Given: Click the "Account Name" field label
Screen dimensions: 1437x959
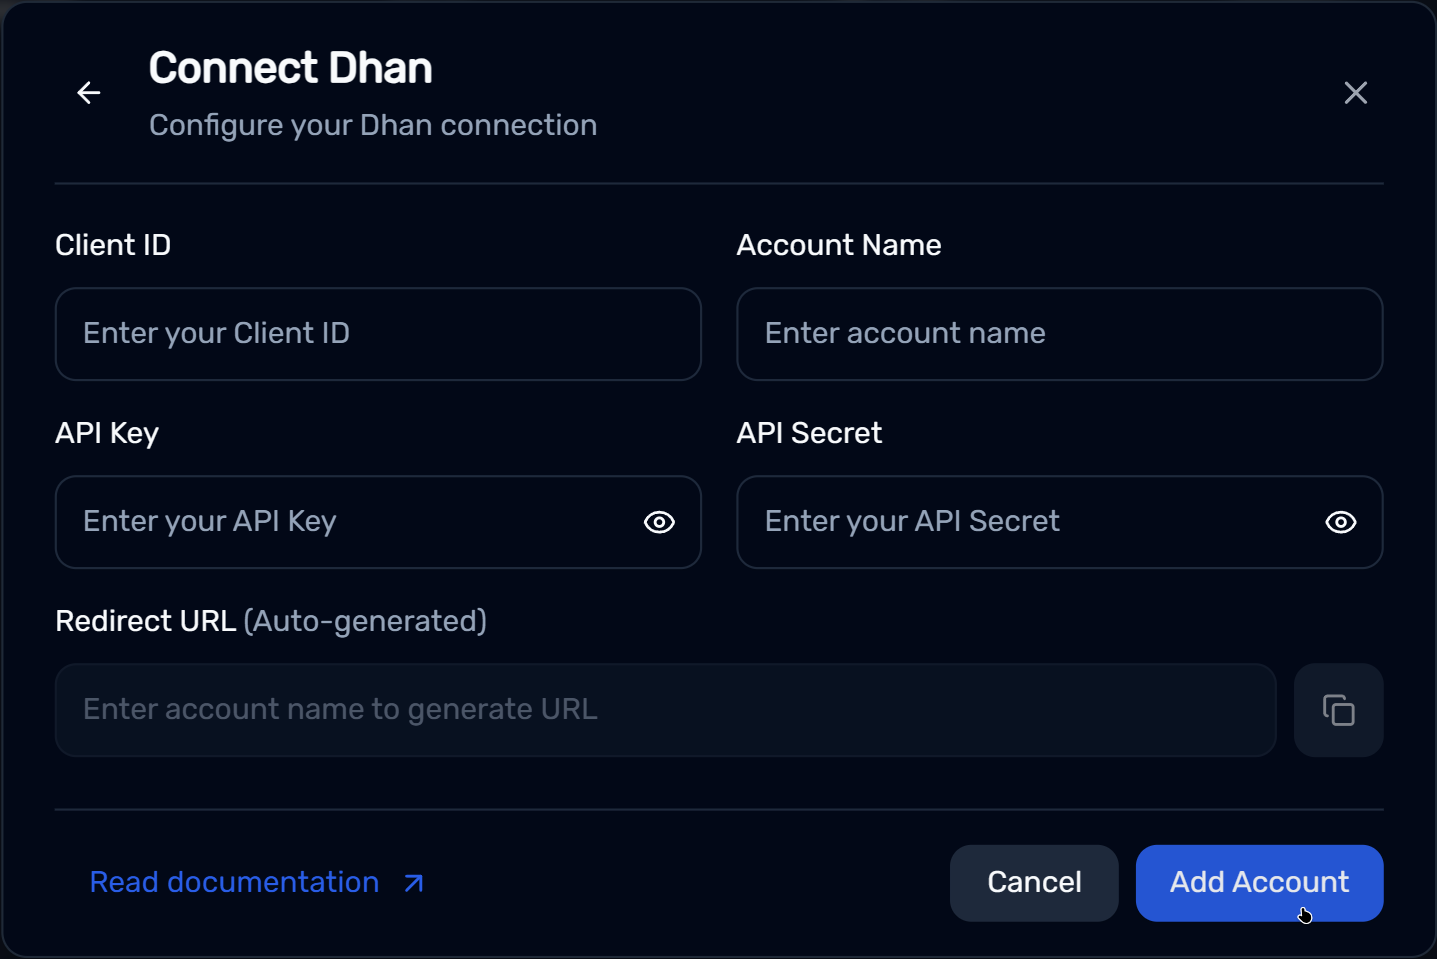Looking at the screenshot, I should (838, 245).
